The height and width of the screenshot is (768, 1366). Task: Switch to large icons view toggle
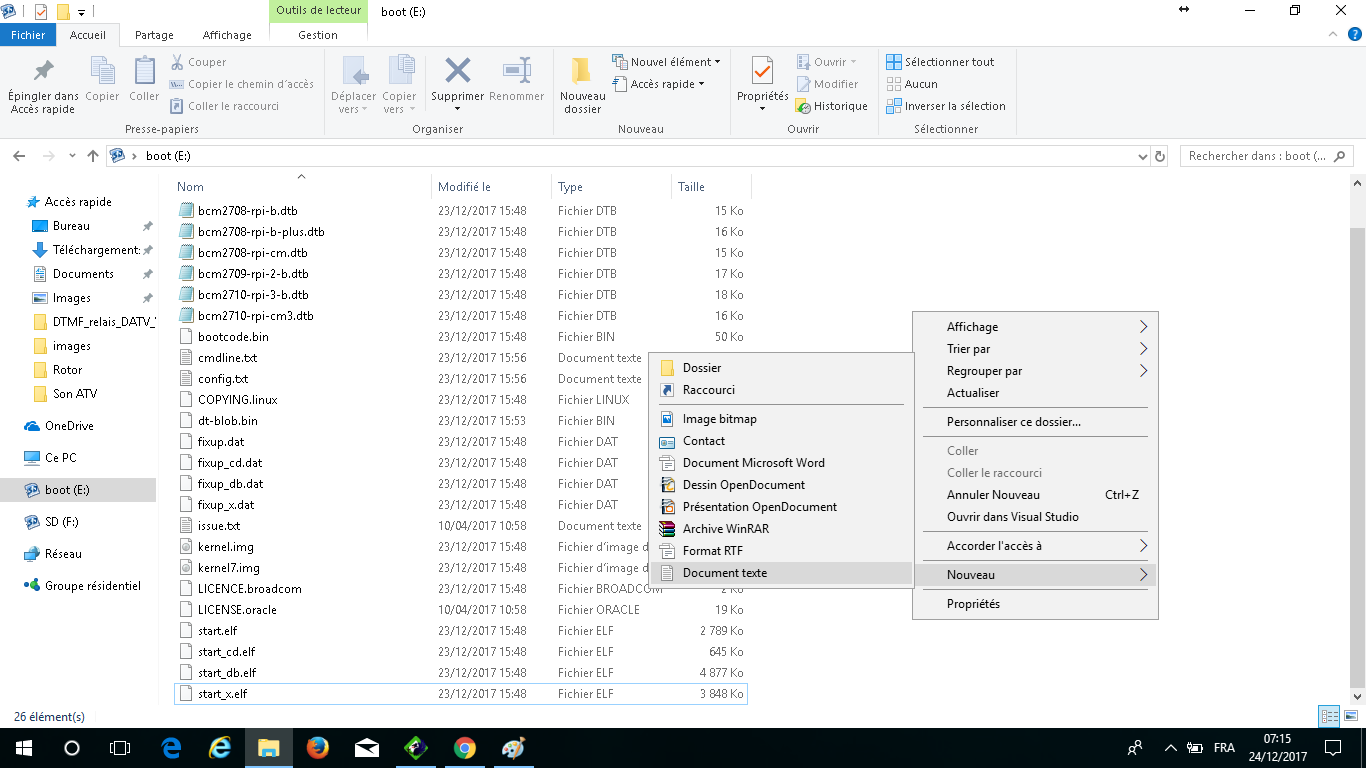(1350, 716)
